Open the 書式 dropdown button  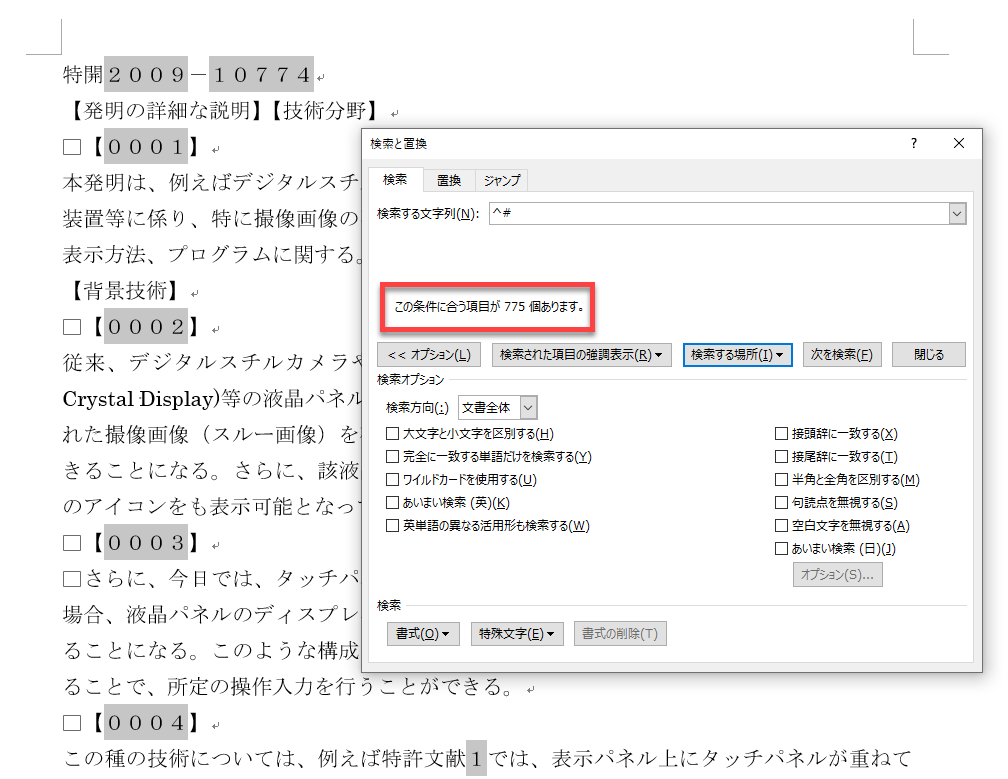tap(423, 634)
